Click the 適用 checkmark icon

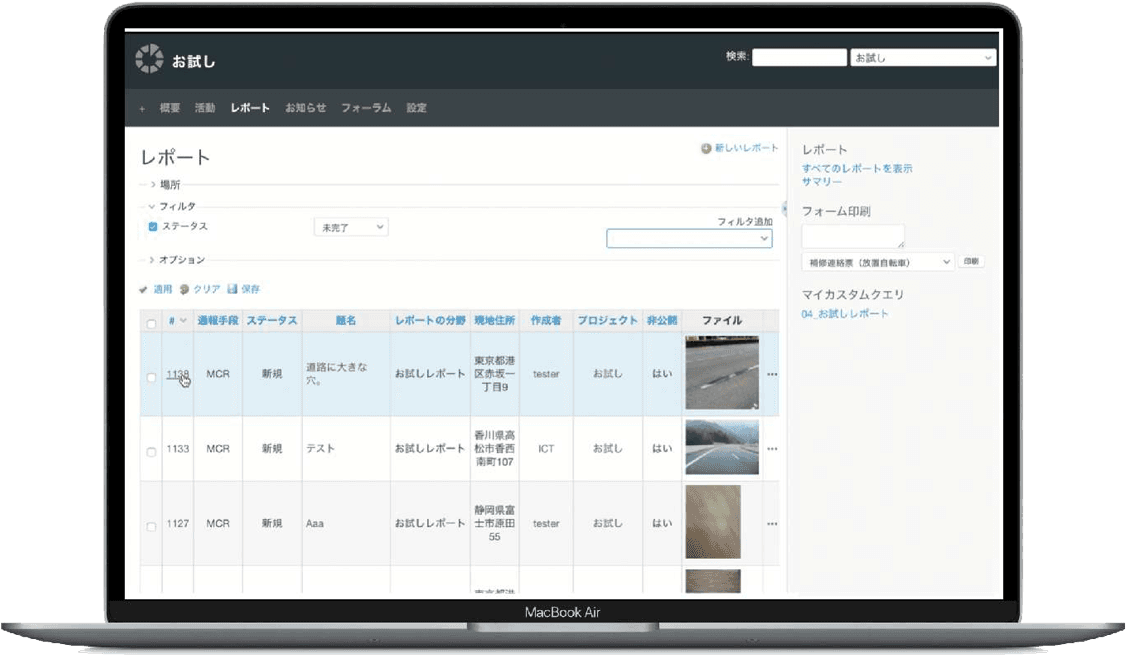[x=144, y=289]
